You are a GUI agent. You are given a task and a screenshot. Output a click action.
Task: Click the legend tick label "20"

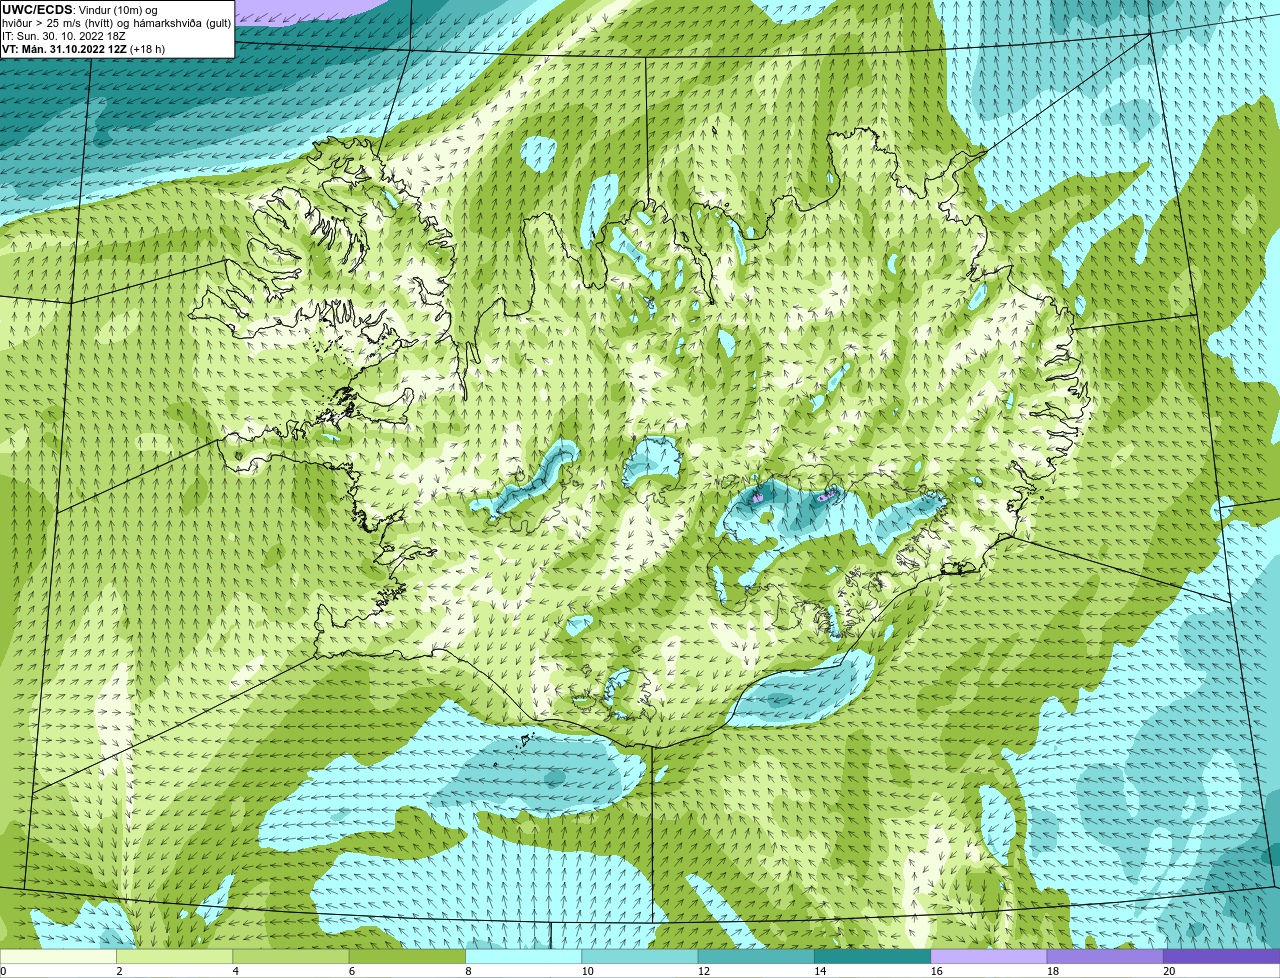pyautogui.click(x=1168, y=971)
